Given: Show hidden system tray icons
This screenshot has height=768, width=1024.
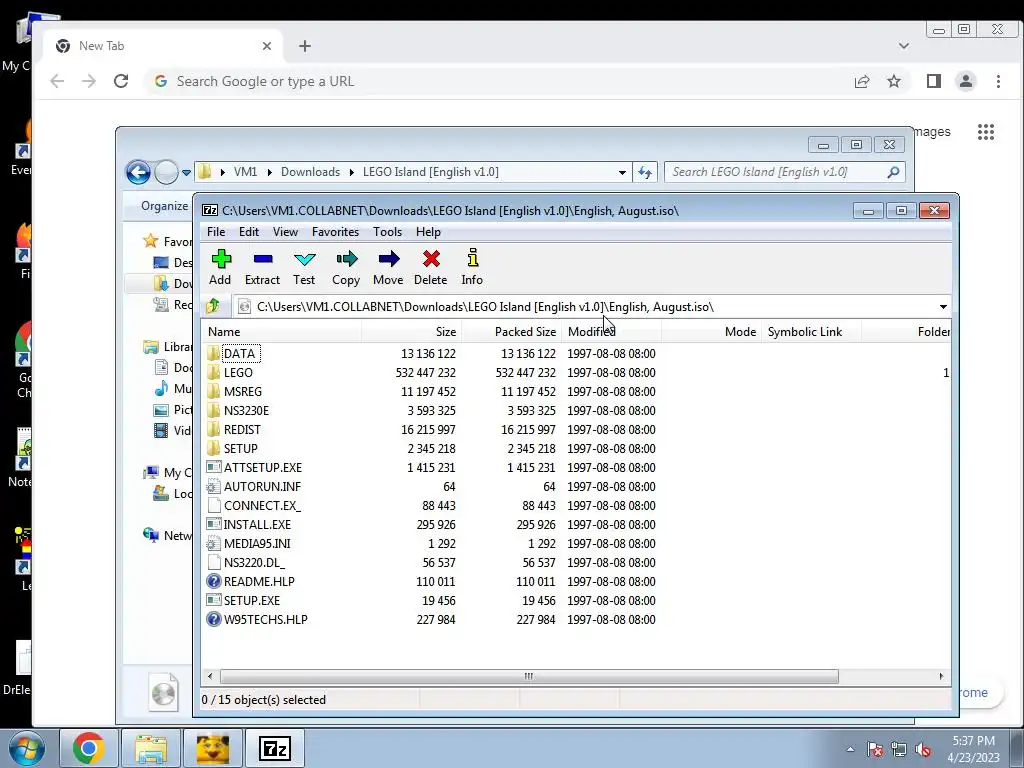Looking at the screenshot, I should pos(850,749).
